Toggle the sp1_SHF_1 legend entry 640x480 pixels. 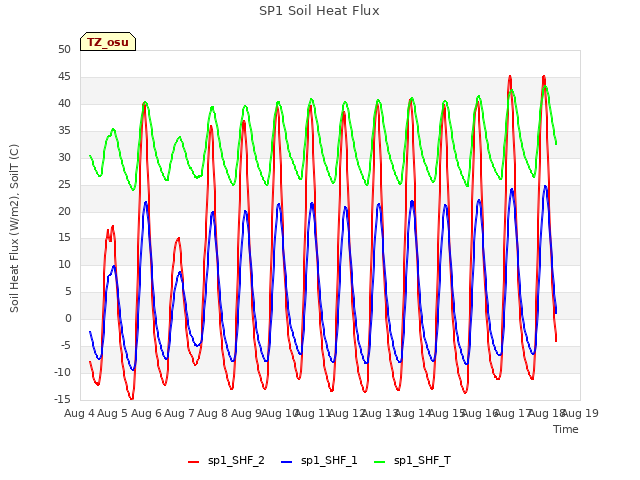click(319, 461)
